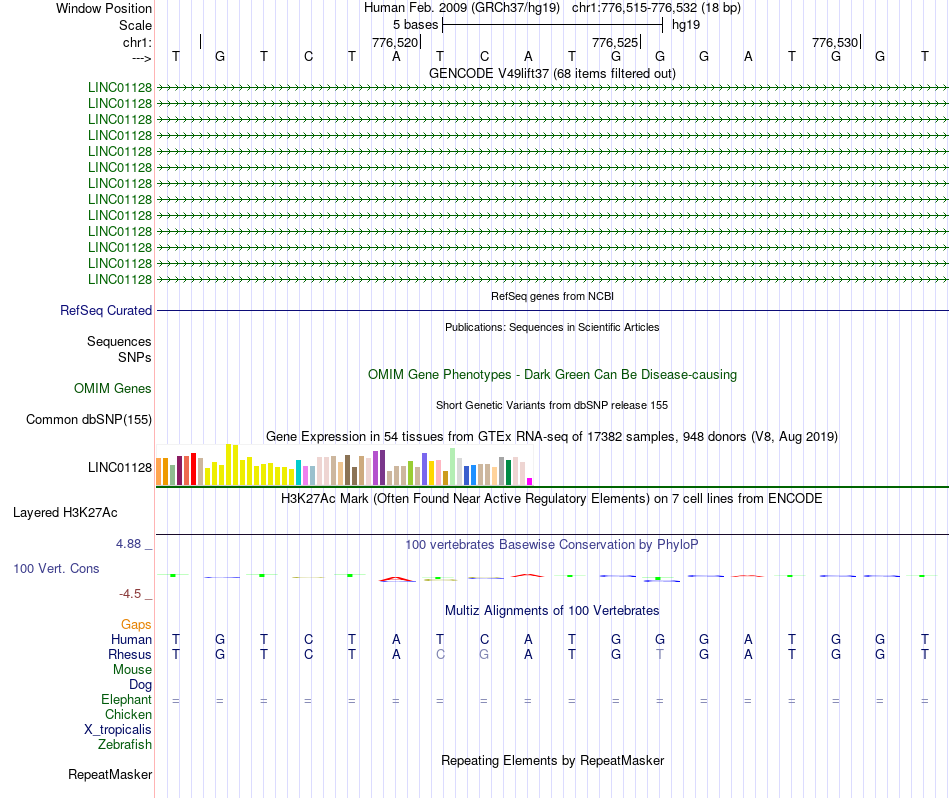Open the Common dbSNP(155) track label

88,419
